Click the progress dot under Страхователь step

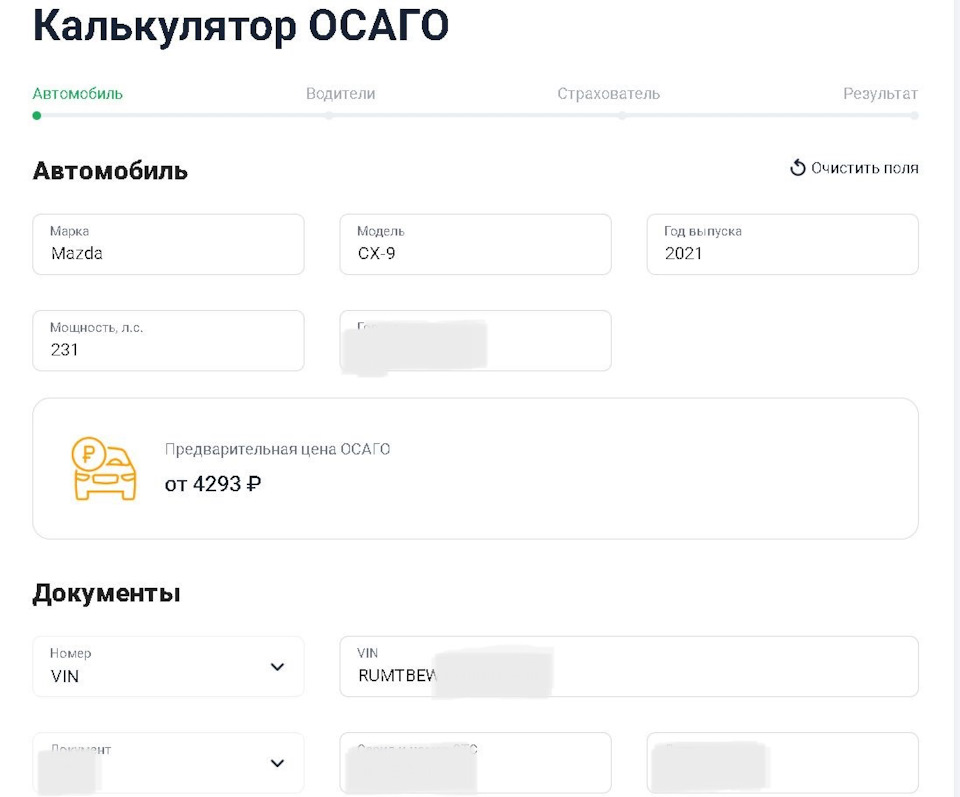[x=622, y=116]
